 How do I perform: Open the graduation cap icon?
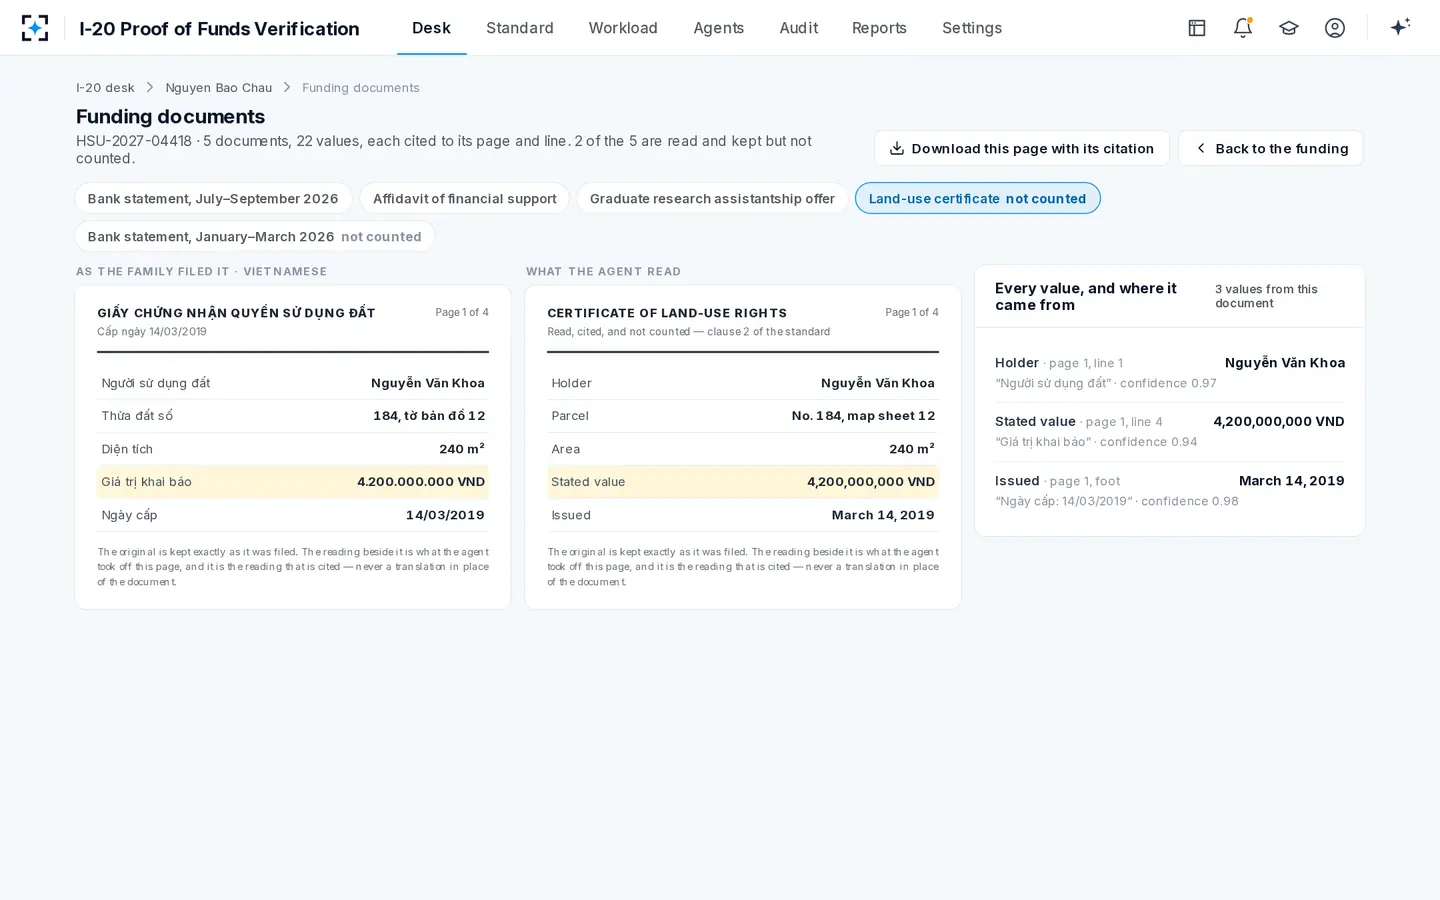[x=1289, y=28]
